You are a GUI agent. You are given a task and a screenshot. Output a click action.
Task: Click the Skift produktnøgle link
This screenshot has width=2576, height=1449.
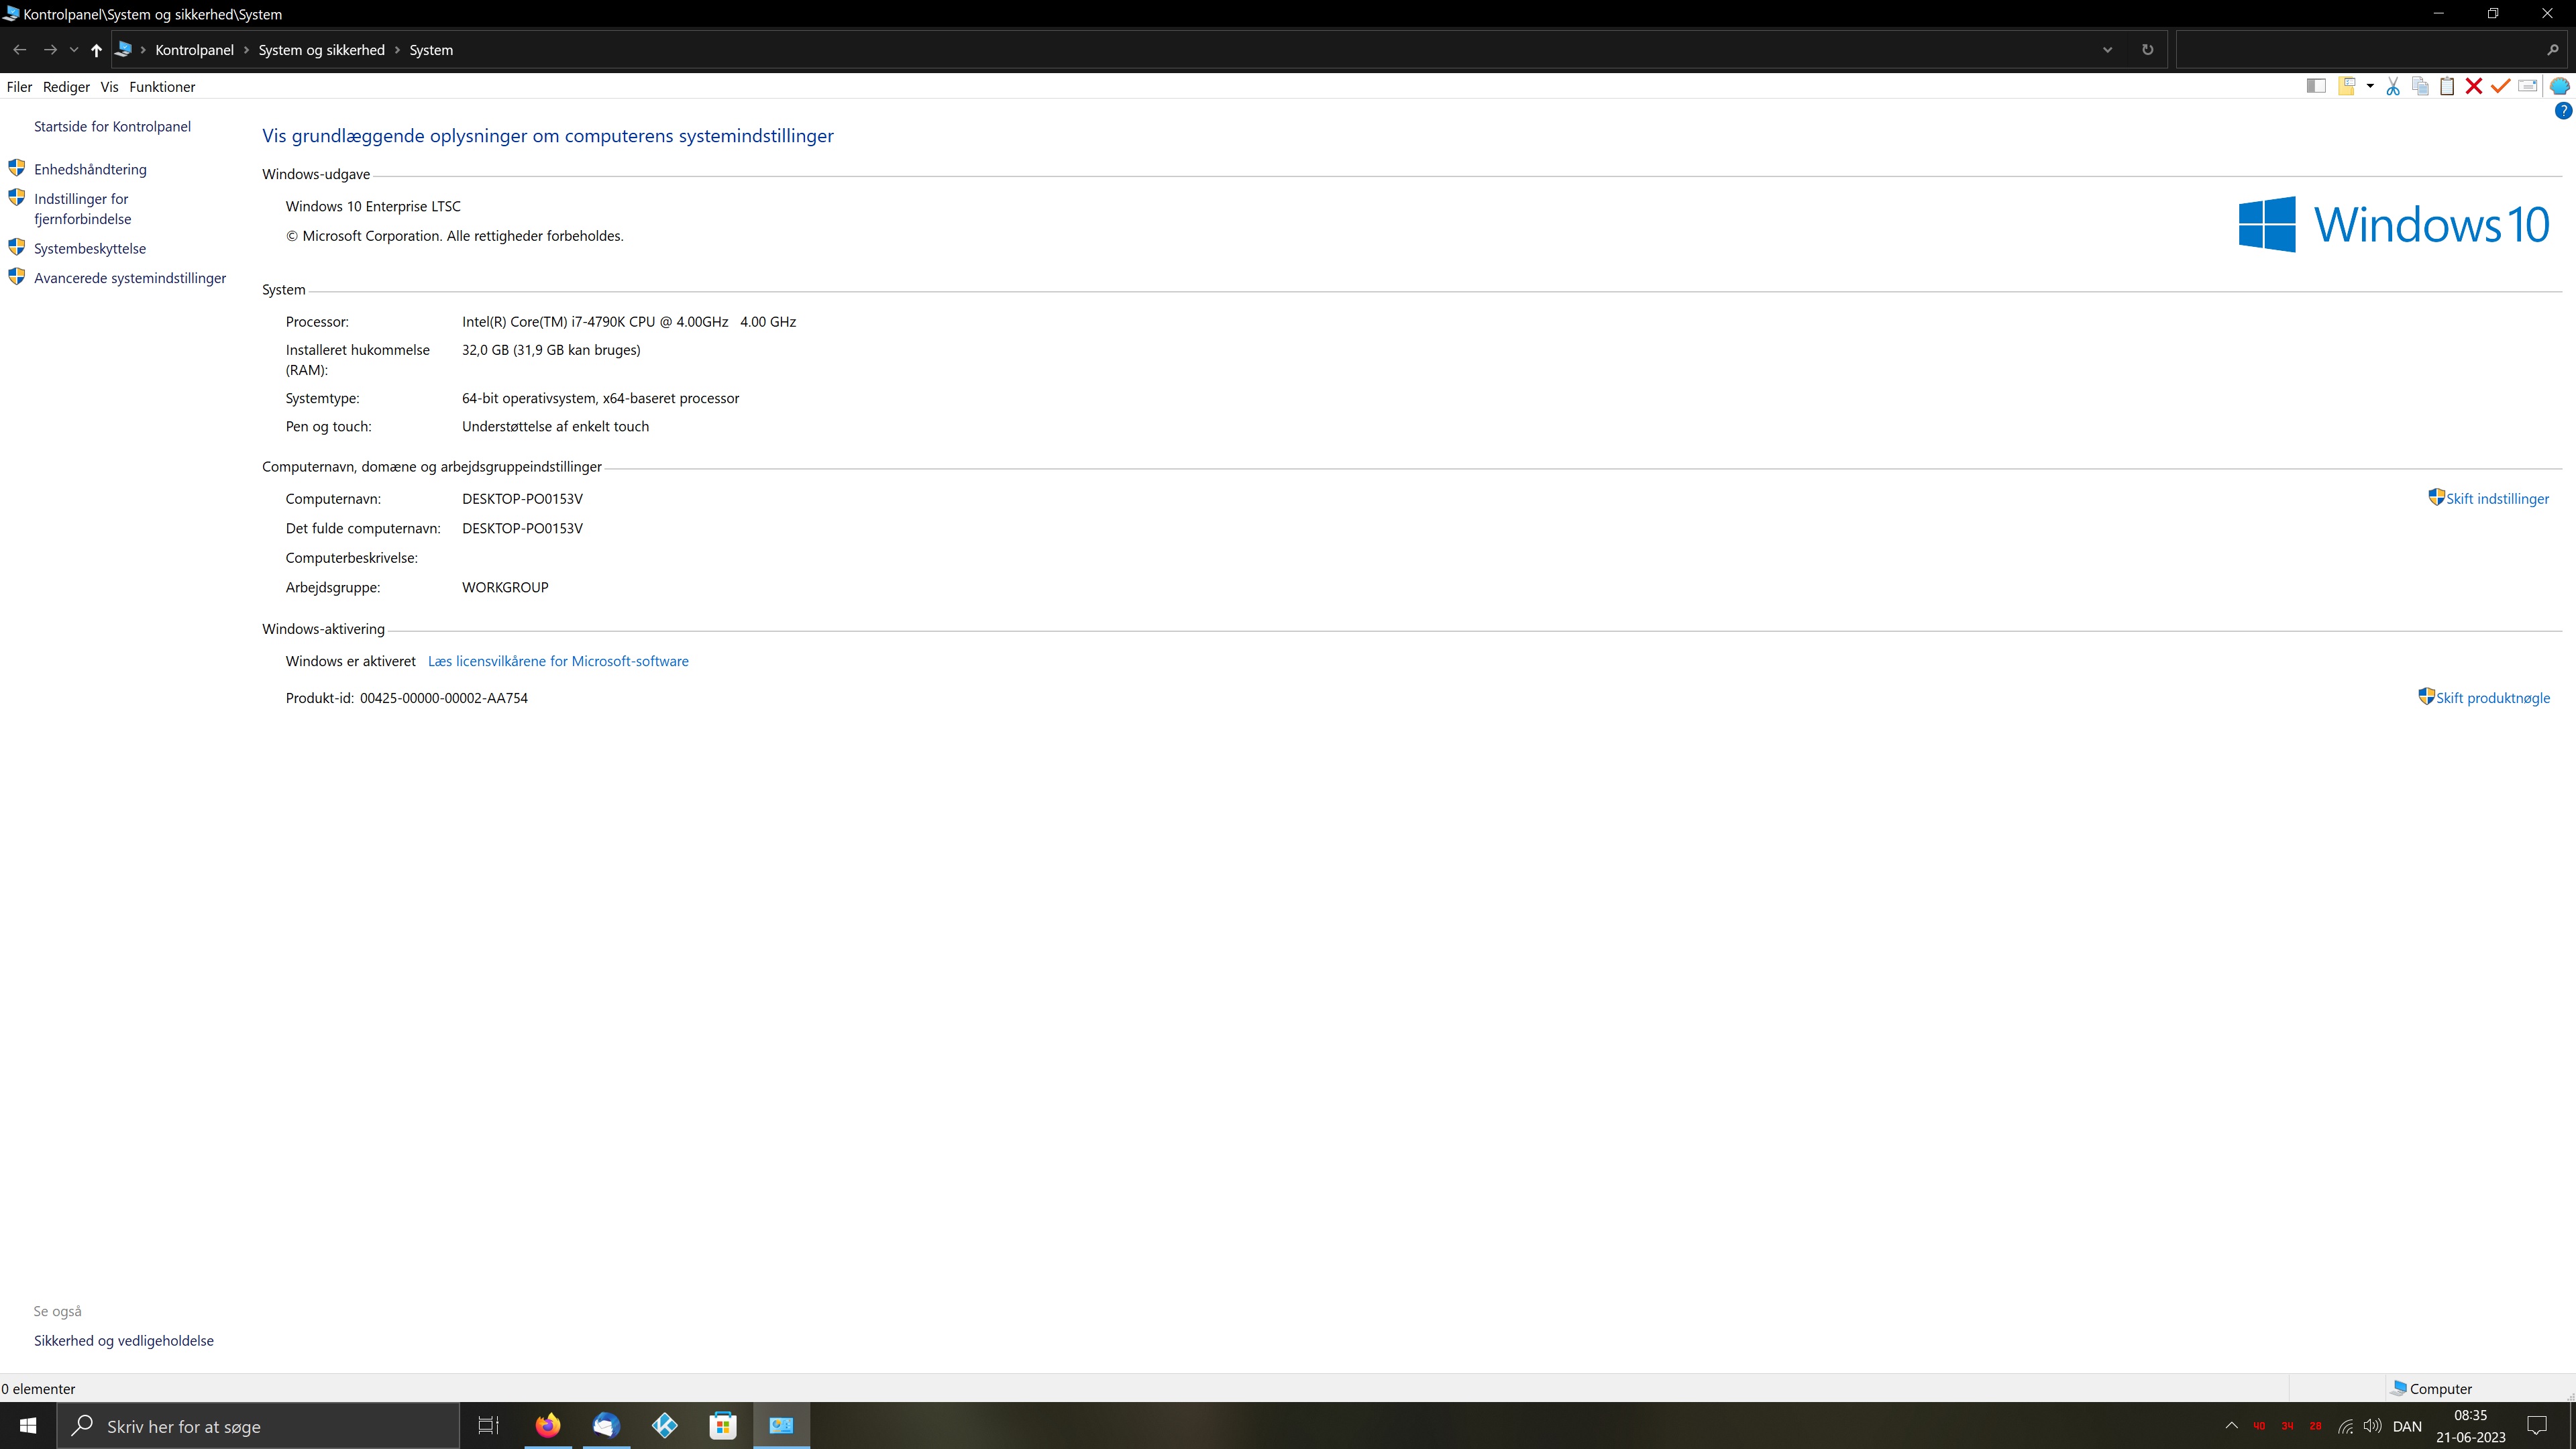tap(2492, 698)
